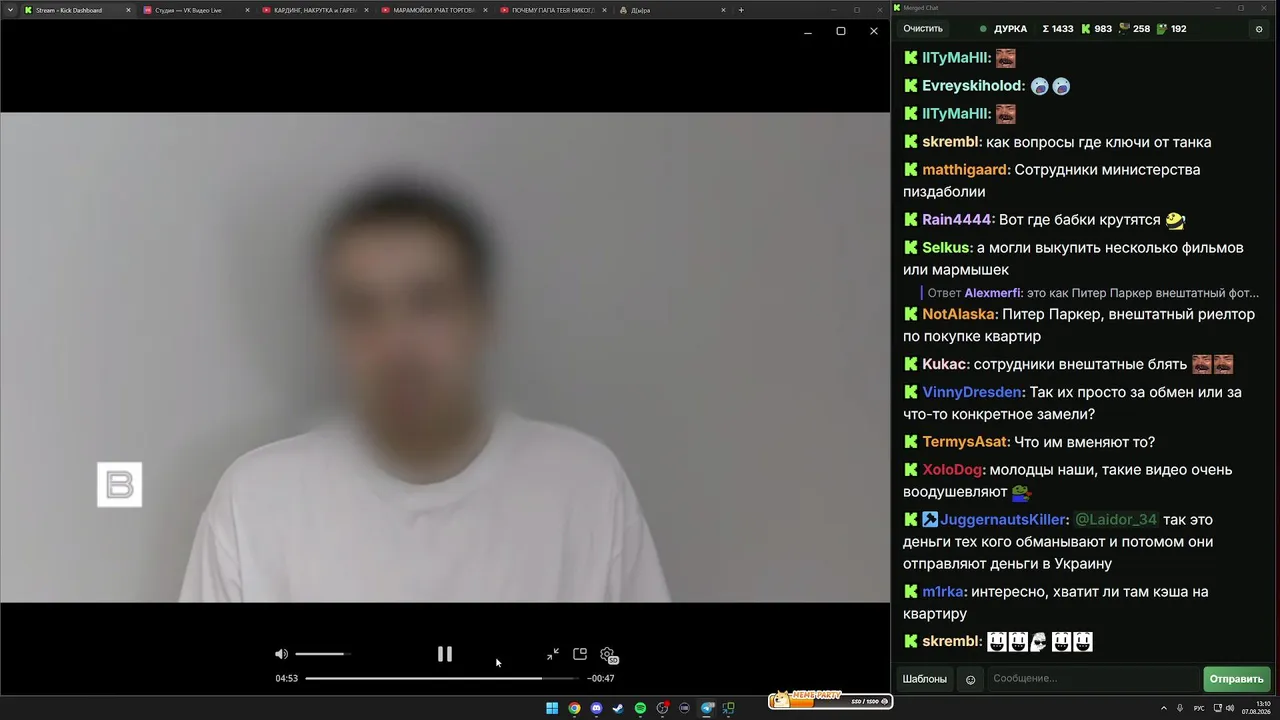Close the КАРДИНГ, НАКРУТКА tab
This screenshot has width=1280, height=720.
(x=366, y=10)
